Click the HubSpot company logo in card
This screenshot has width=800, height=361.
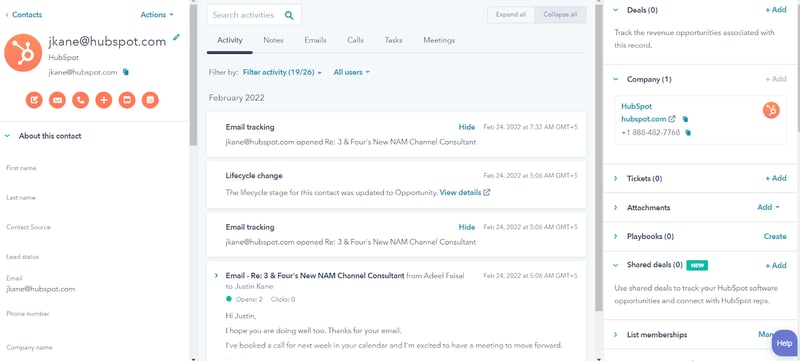tap(771, 110)
